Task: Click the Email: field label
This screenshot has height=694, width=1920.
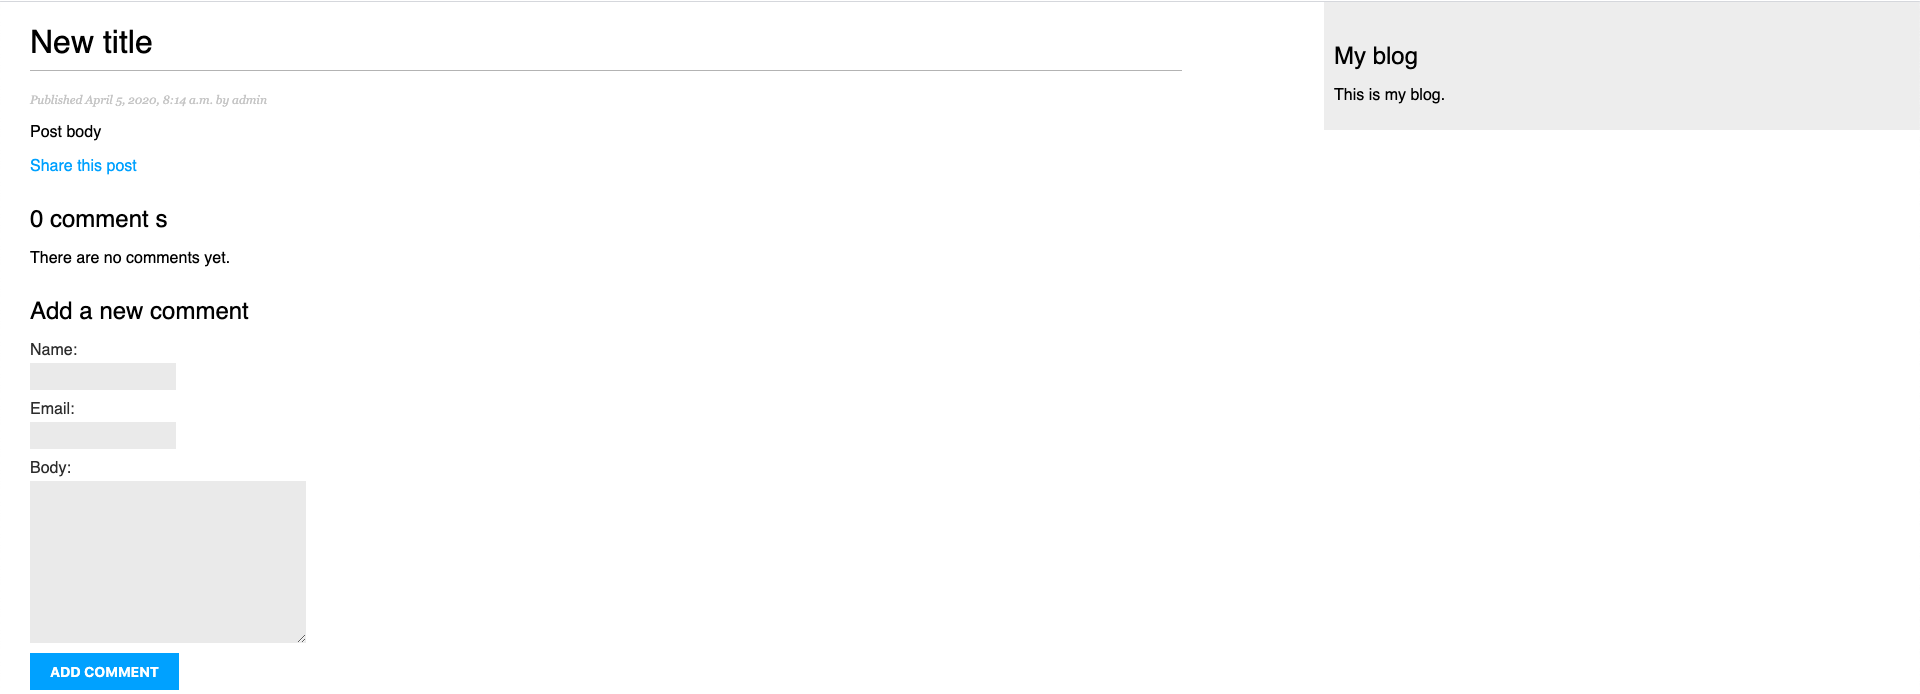Action: pos(52,409)
